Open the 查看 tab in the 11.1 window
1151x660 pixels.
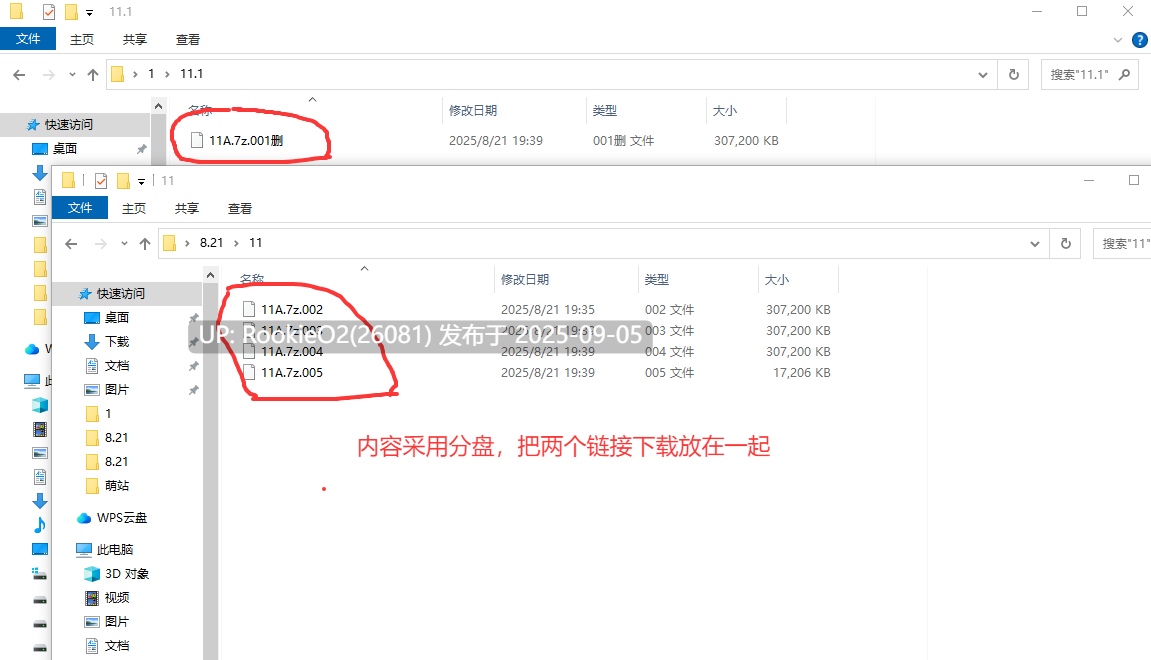click(x=187, y=40)
